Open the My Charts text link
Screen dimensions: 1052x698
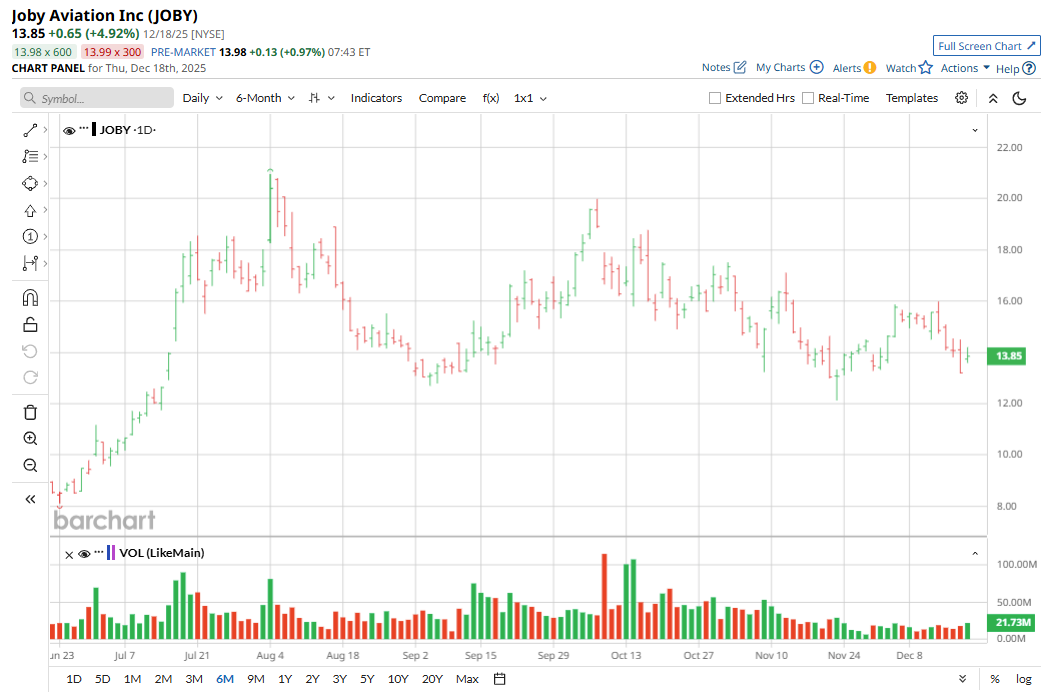(x=780, y=67)
